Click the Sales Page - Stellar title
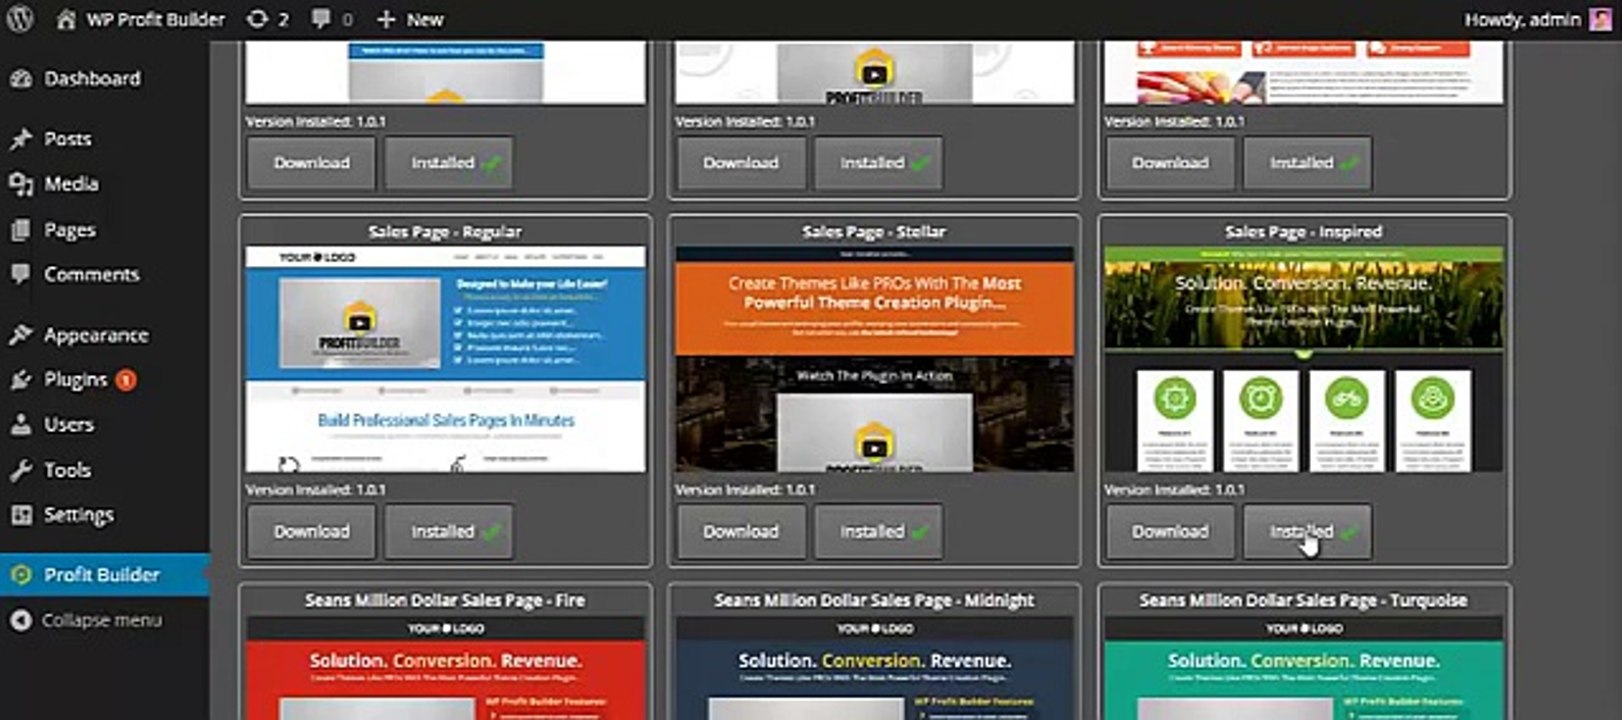The width and height of the screenshot is (1622, 720). tap(874, 232)
